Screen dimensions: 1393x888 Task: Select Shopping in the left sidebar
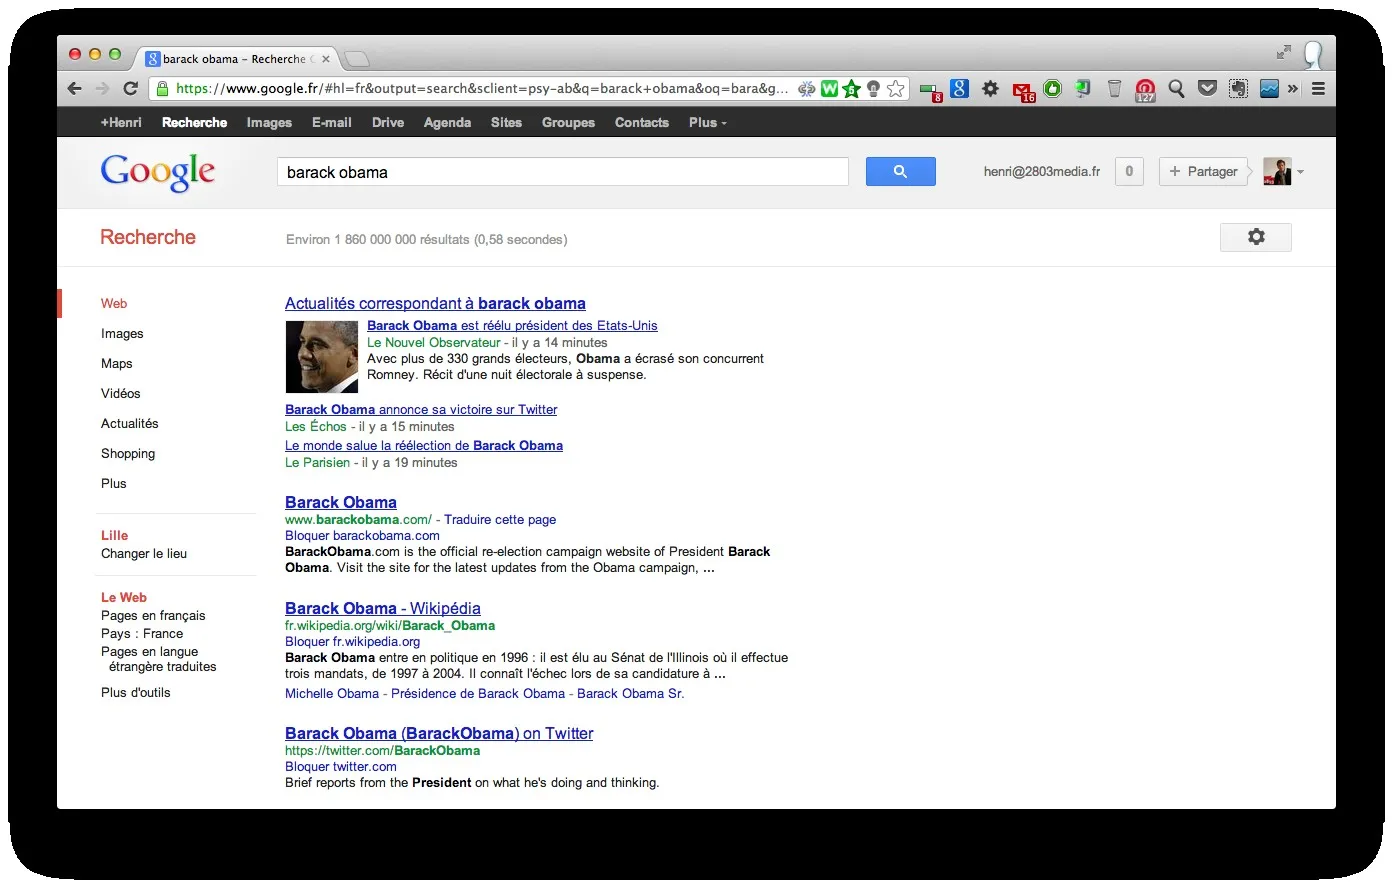(x=128, y=454)
